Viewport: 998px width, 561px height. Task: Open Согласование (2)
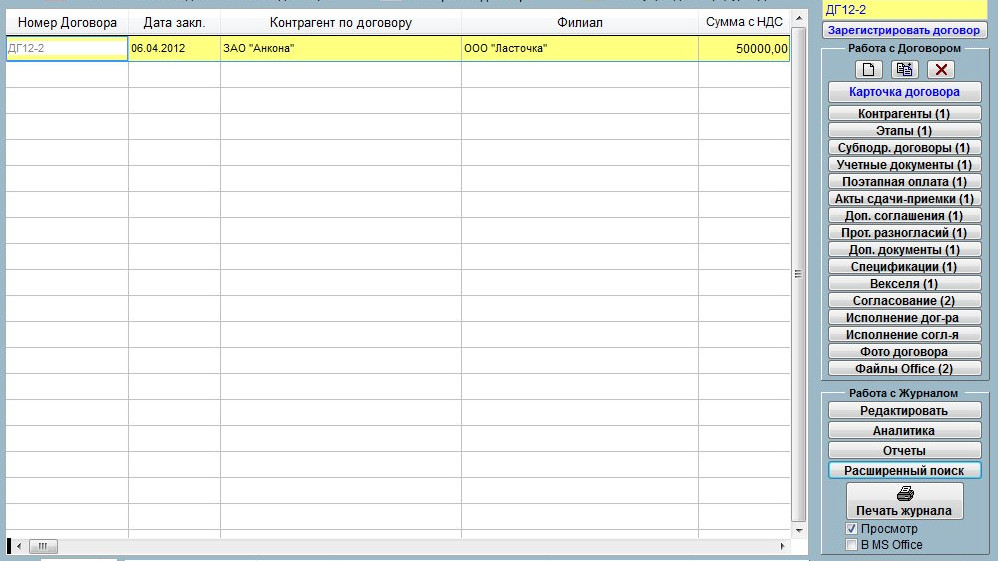pyautogui.click(x=904, y=301)
